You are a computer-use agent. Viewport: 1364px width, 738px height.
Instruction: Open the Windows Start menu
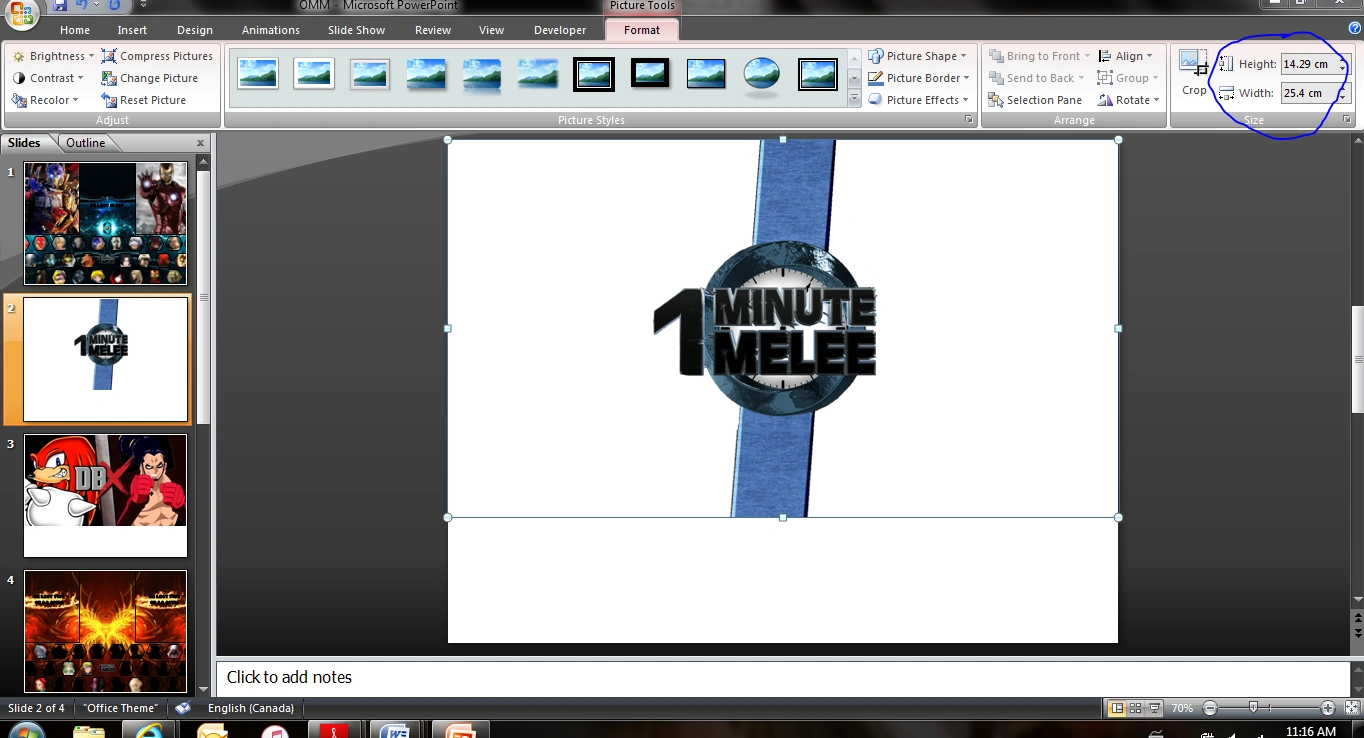tap(25, 730)
